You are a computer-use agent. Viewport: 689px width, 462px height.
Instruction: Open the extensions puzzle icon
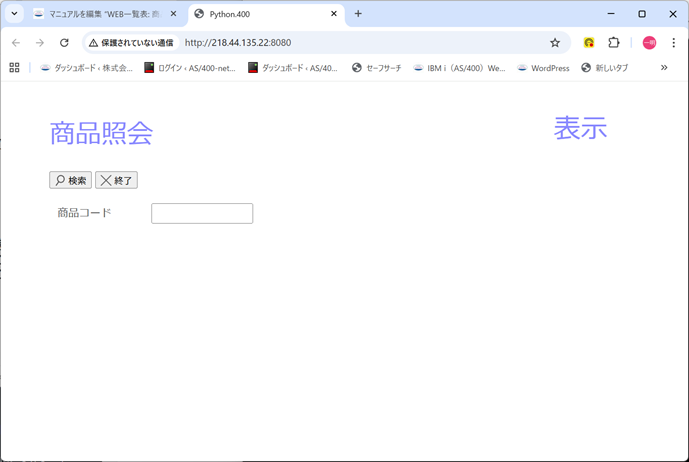point(614,43)
